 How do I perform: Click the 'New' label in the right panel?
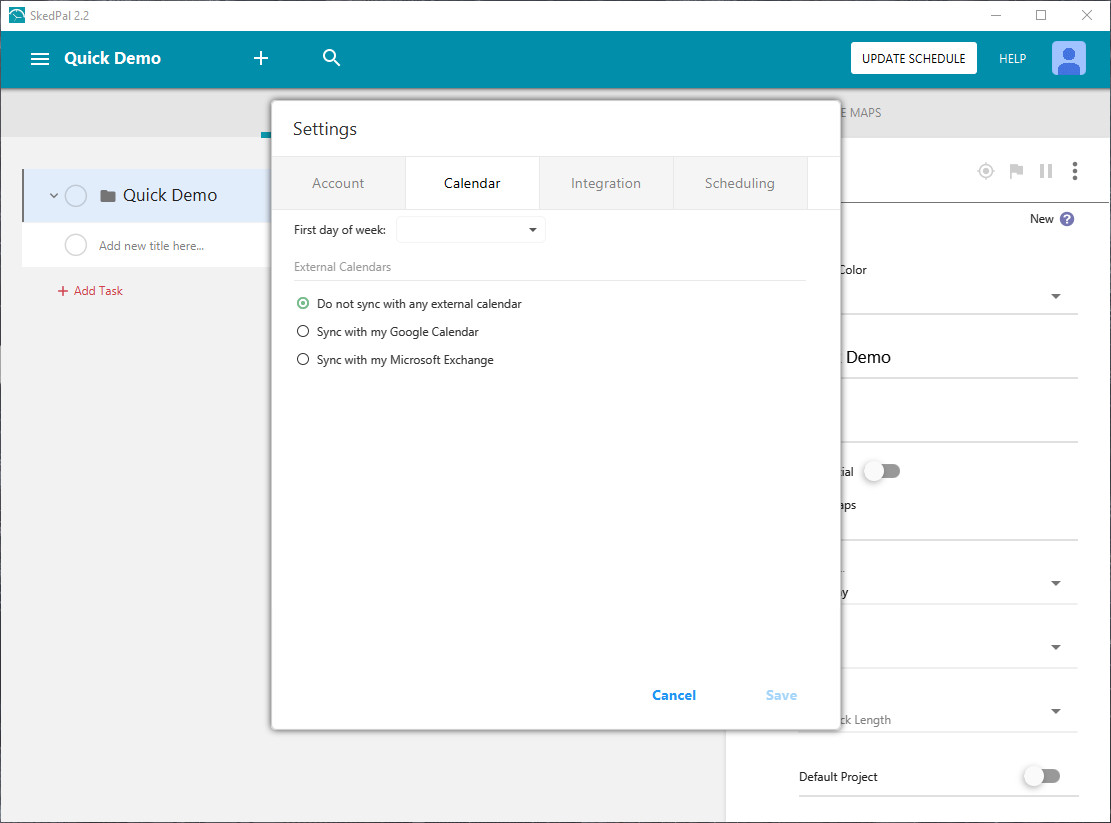point(1041,219)
